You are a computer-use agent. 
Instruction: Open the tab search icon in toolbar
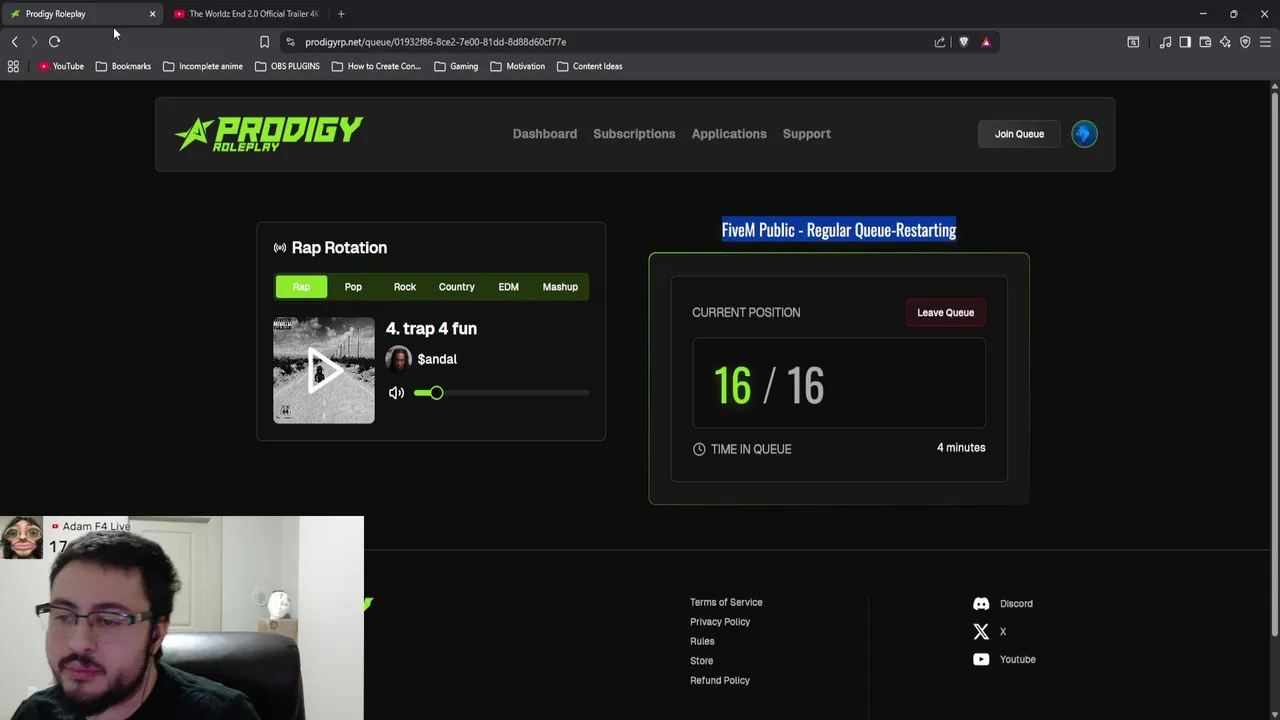point(1133,42)
